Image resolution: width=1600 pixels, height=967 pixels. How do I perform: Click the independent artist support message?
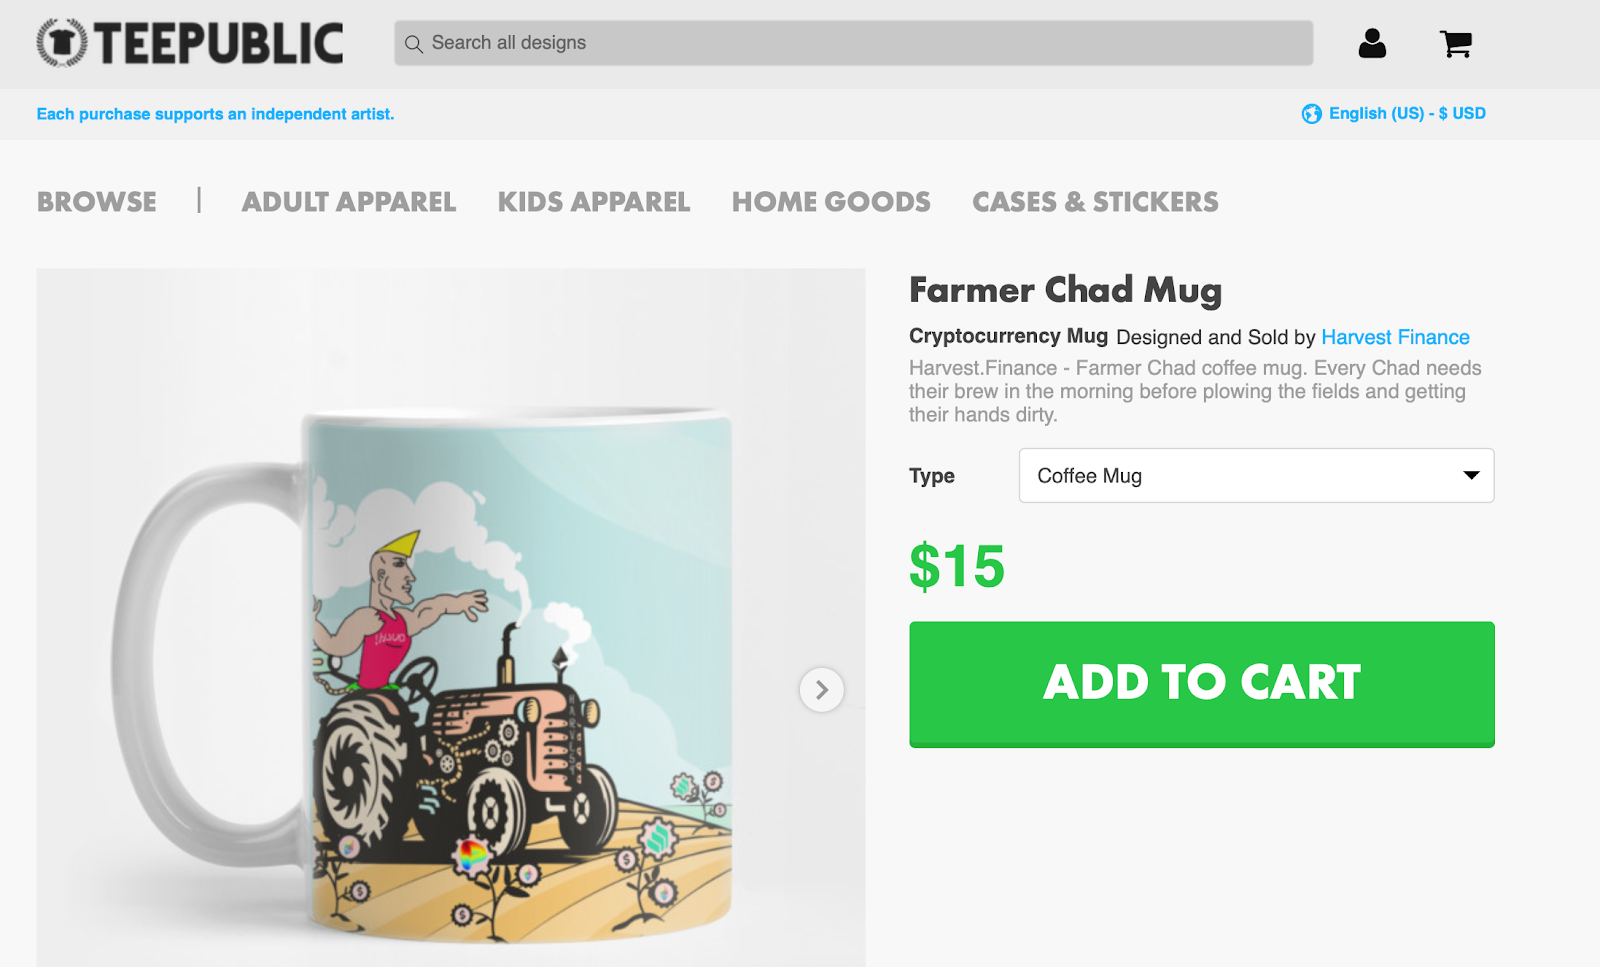(x=215, y=114)
